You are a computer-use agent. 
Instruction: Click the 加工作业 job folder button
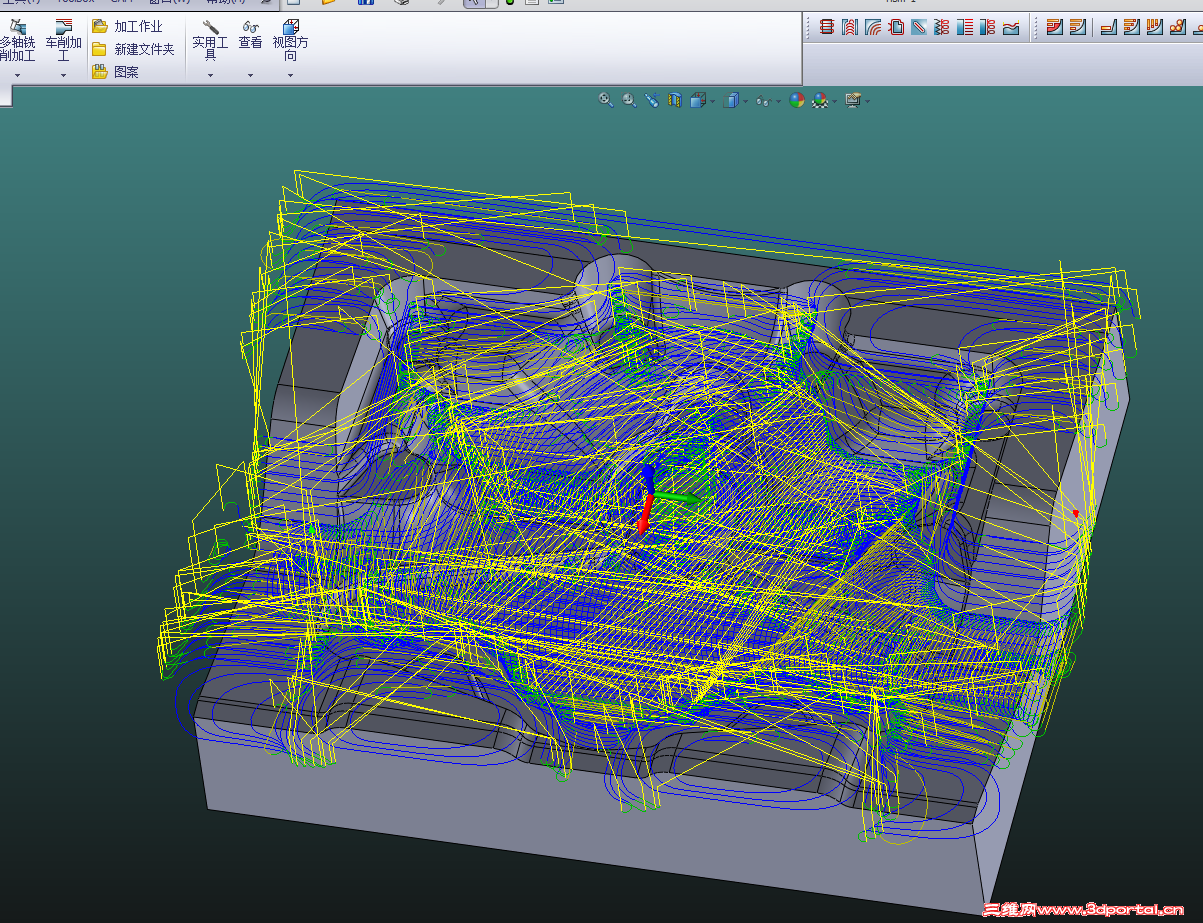click(127, 26)
